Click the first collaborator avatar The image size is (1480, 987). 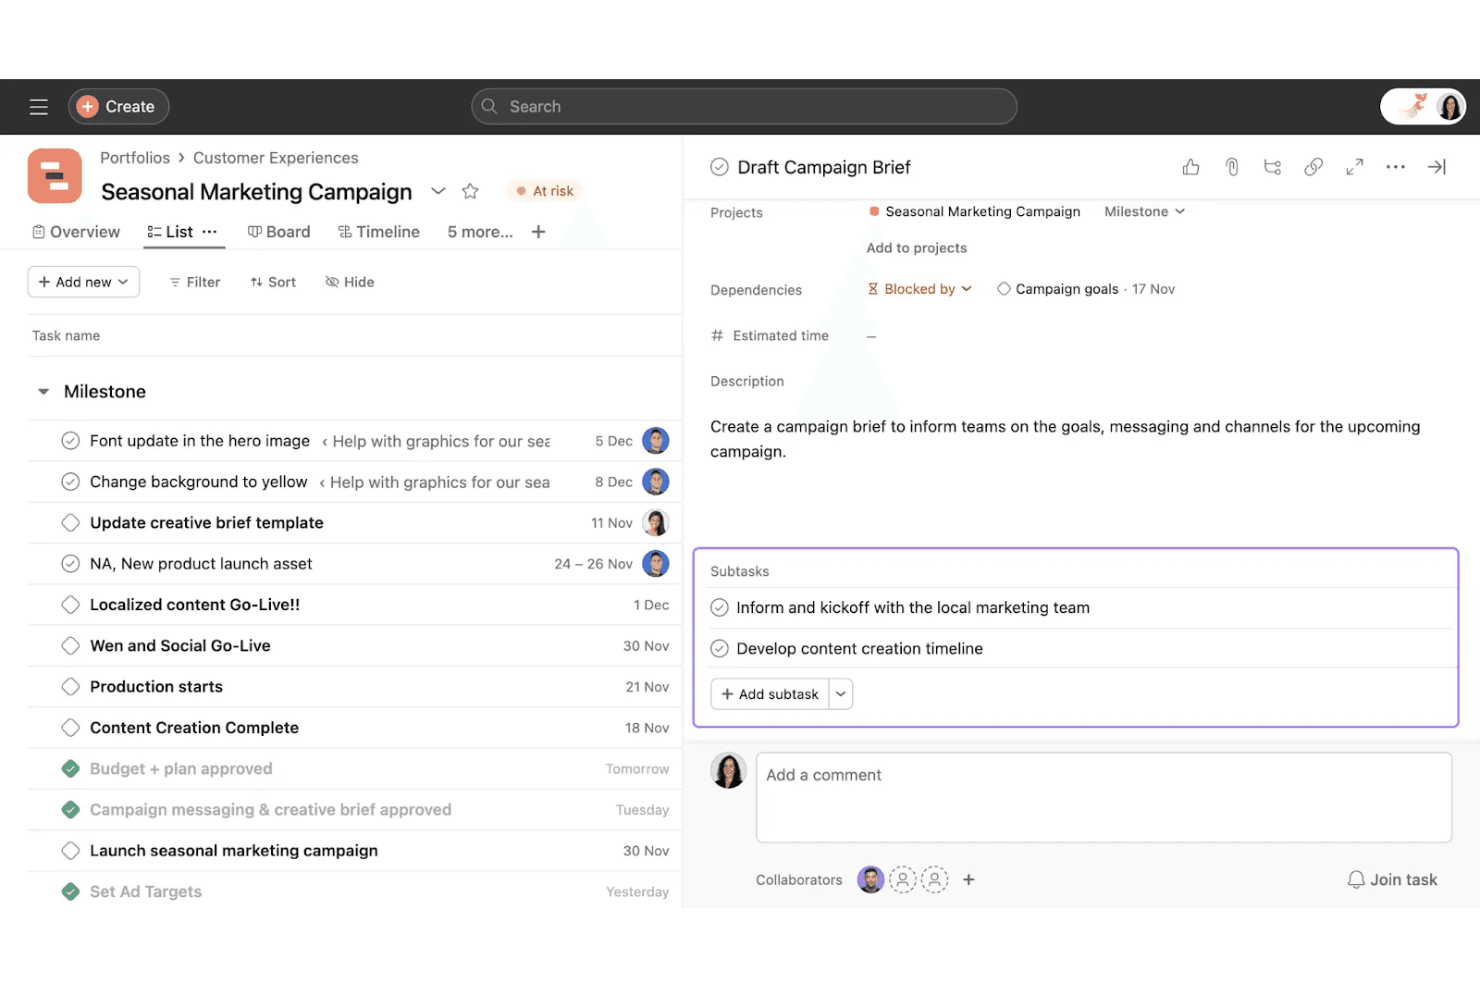click(x=871, y=880)
